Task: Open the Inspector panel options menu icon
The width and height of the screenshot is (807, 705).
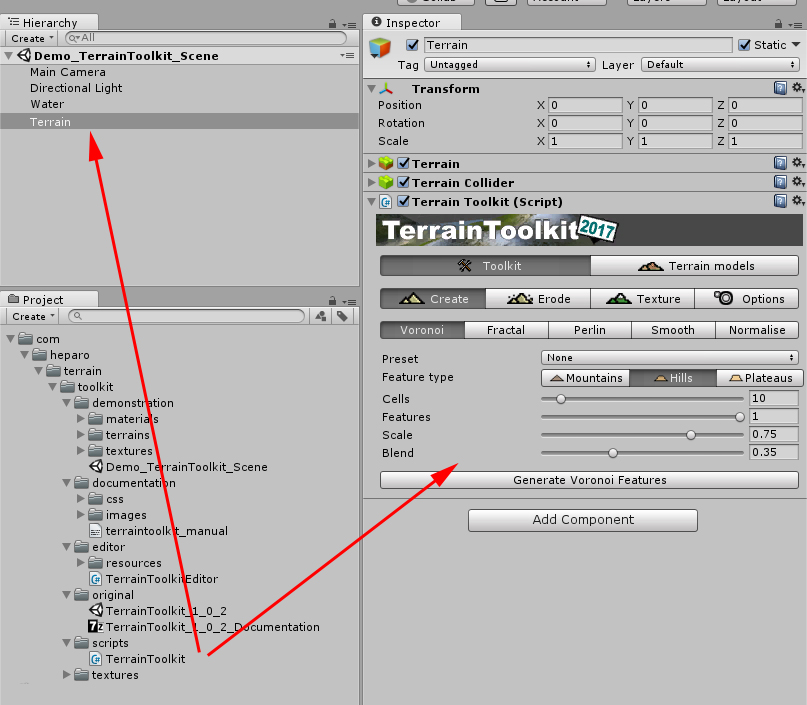Action: [x=795, y=24]
